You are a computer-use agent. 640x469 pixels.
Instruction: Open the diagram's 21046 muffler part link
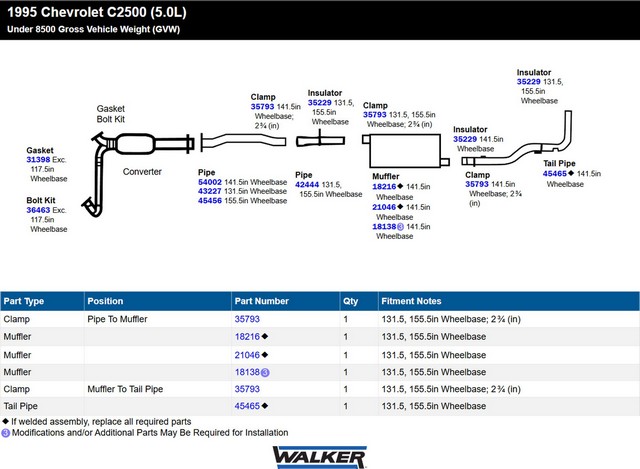click(x=384, y=207)
